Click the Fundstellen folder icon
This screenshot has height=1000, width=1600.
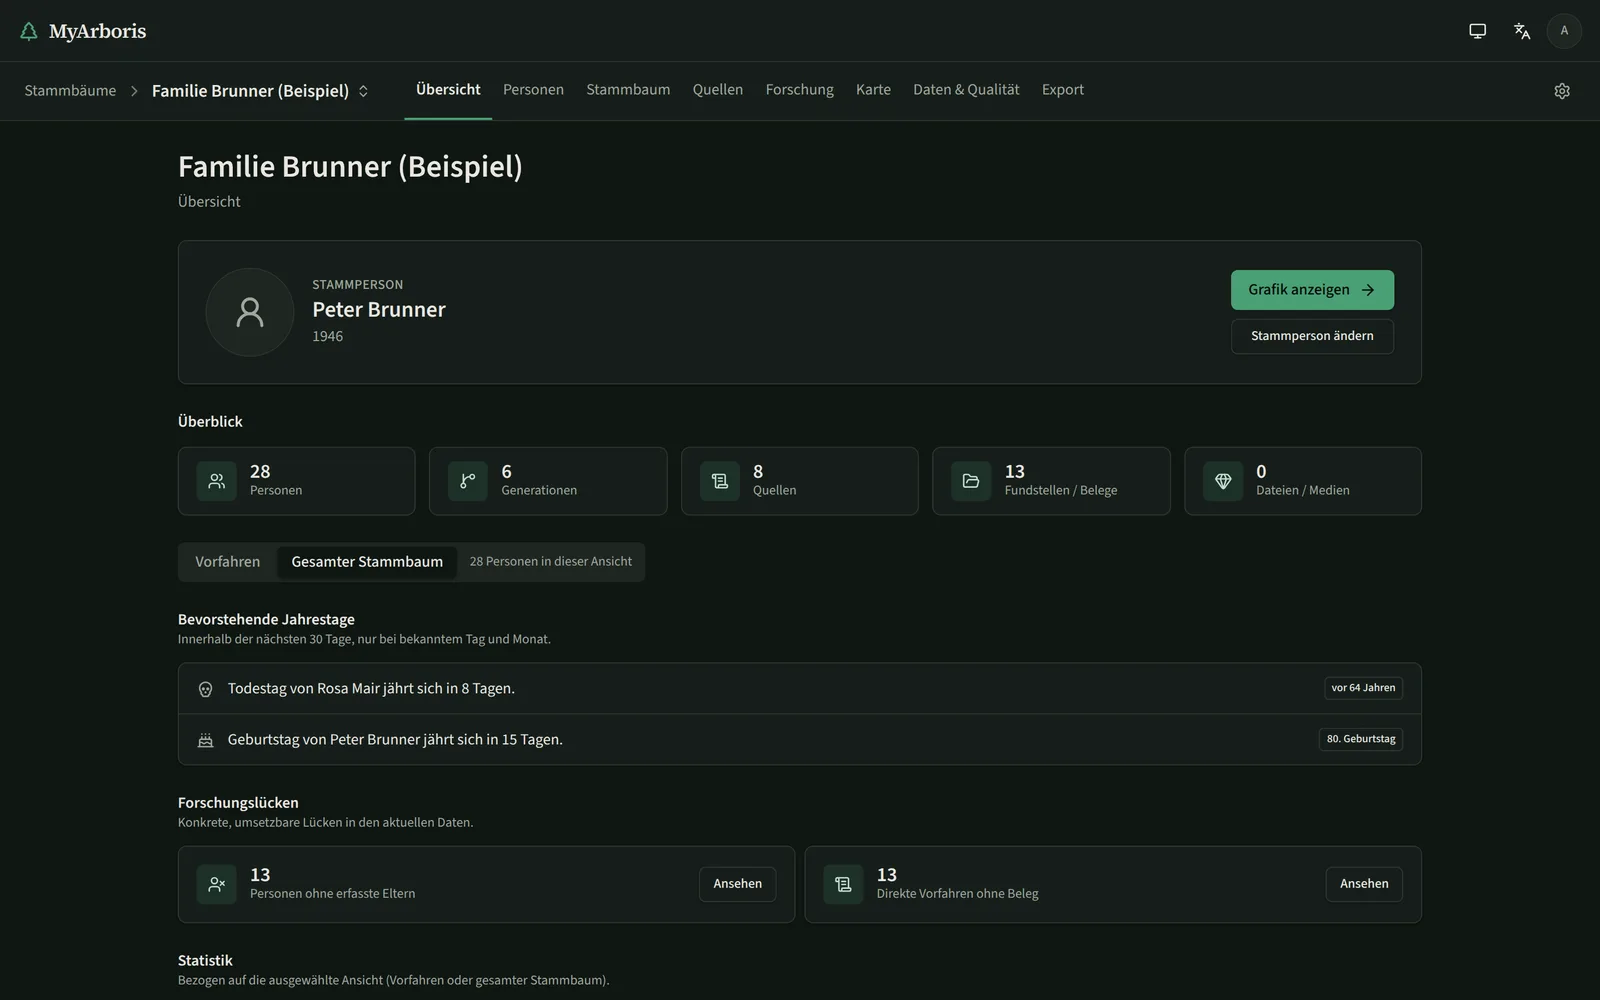click(971, 481)
